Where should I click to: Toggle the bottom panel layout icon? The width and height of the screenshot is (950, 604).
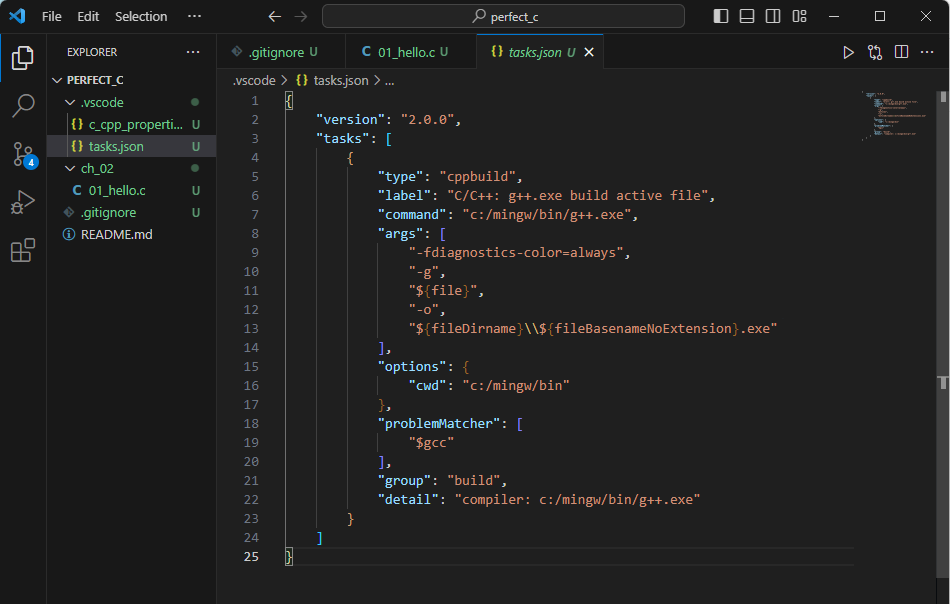[x=747, y=16]
